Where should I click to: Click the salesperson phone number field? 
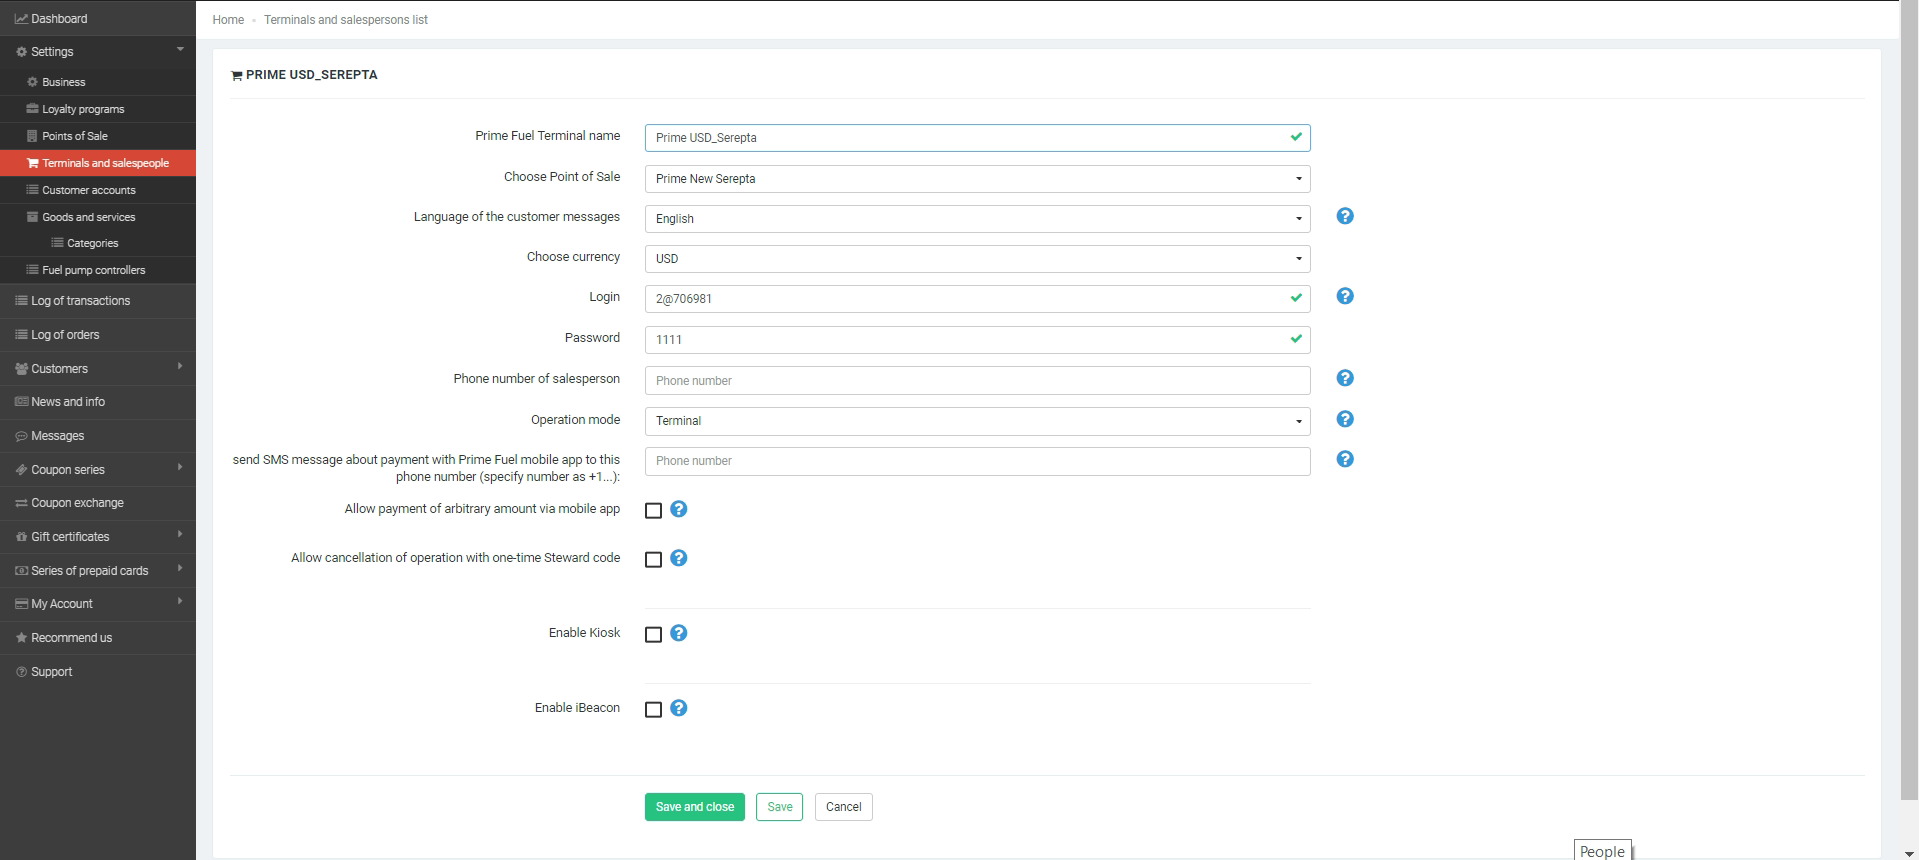pos(977,381)
